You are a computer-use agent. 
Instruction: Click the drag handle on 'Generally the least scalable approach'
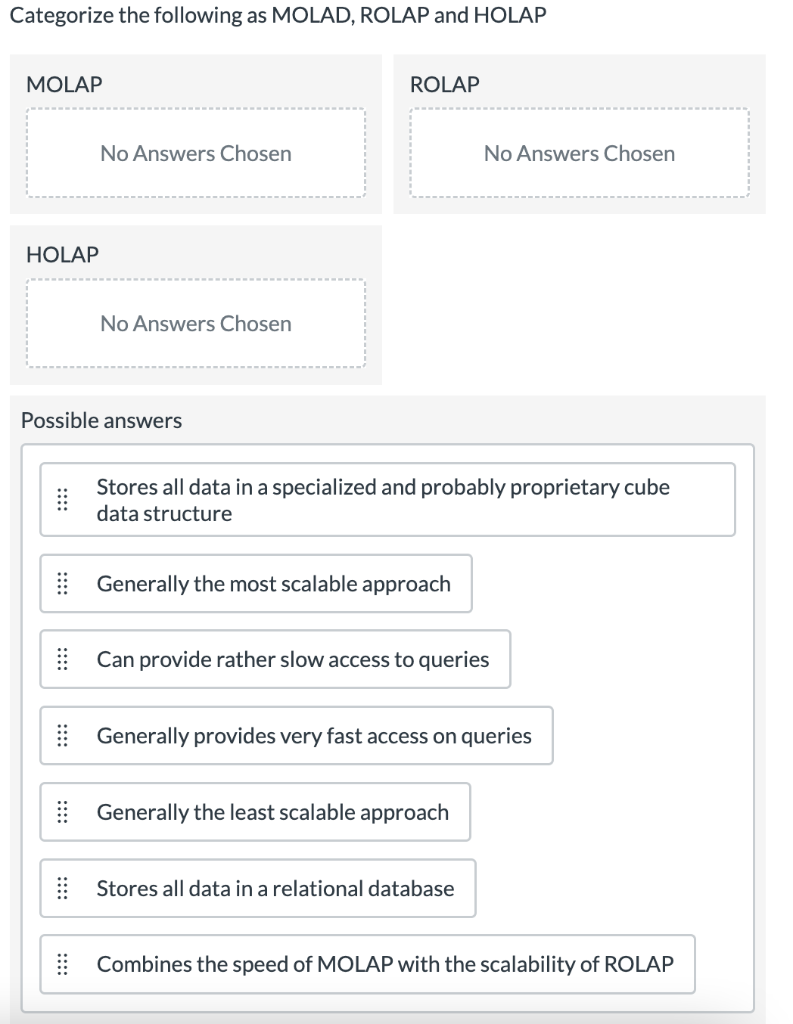[x=62, y=812]
